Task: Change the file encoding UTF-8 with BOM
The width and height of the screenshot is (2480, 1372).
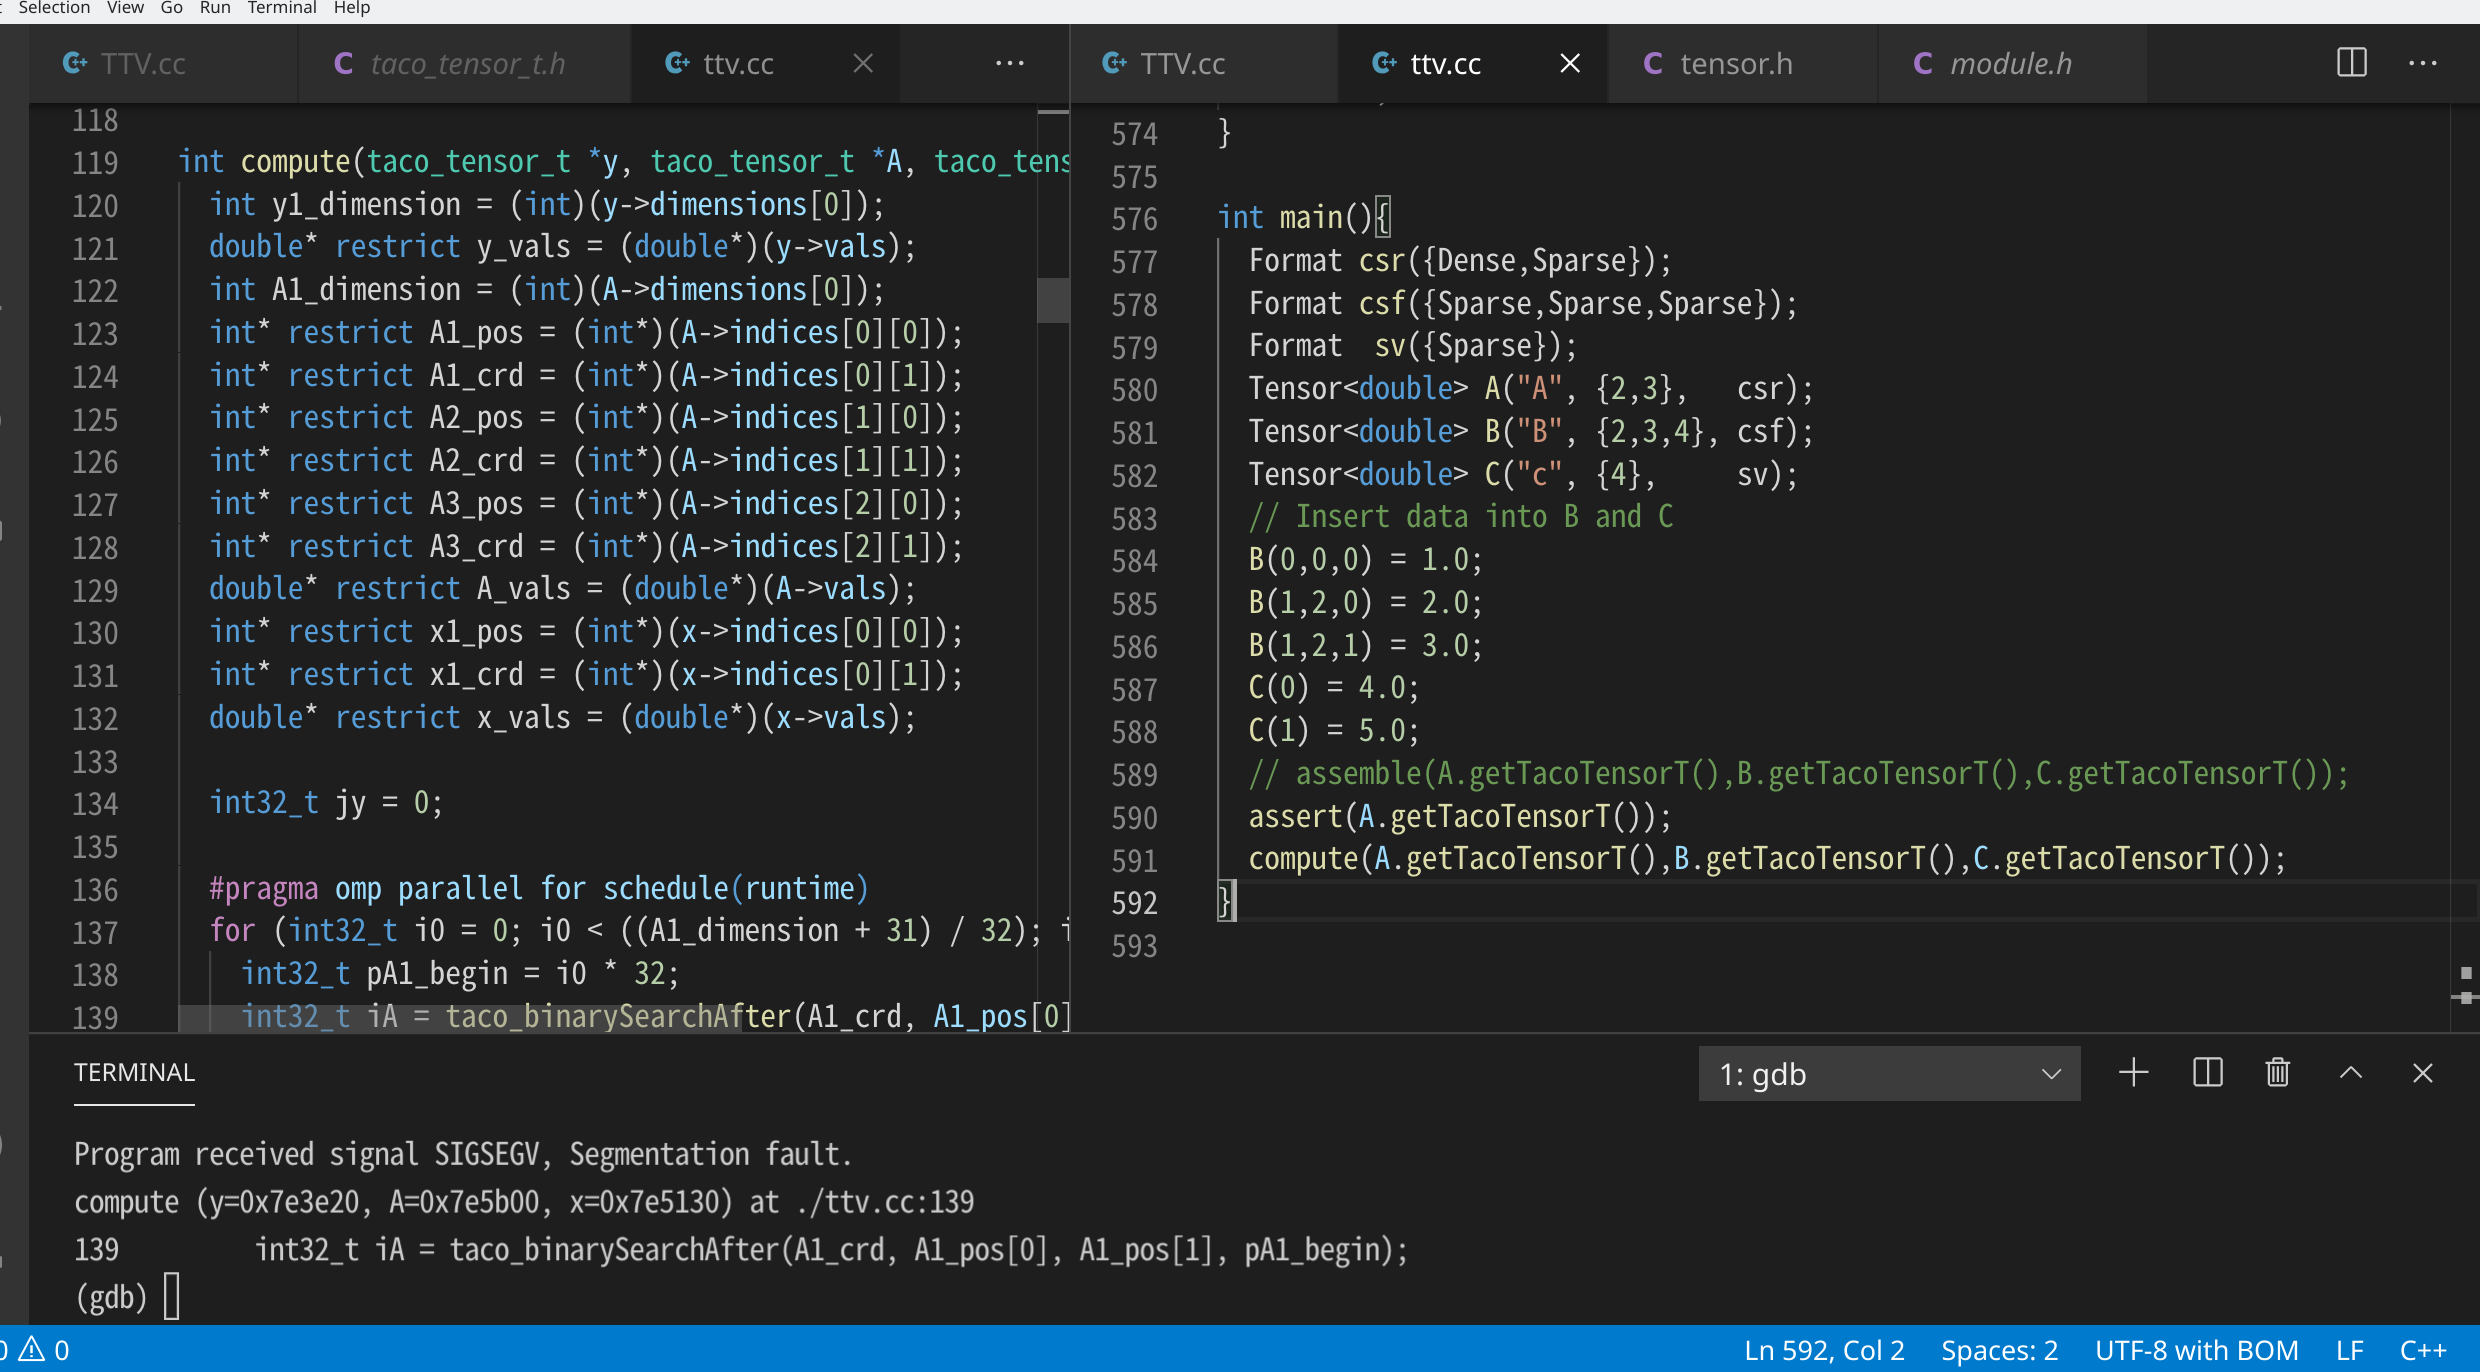Action: [2196, 1348]
